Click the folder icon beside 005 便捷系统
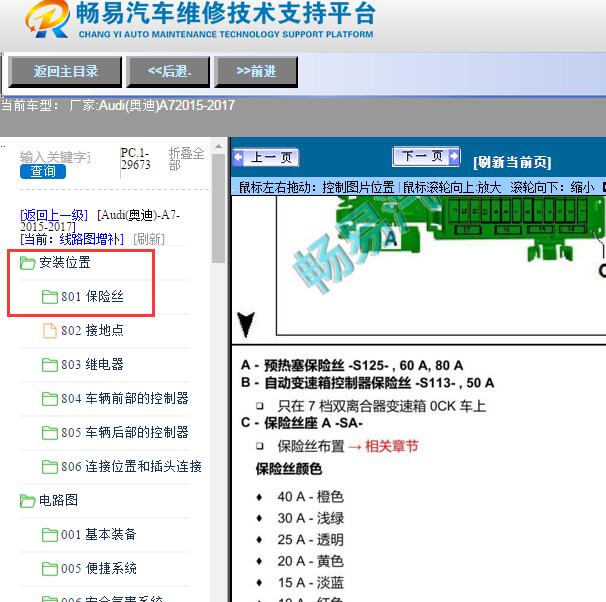606x602 pixels. pyautogui.click(x=49, y=569)
